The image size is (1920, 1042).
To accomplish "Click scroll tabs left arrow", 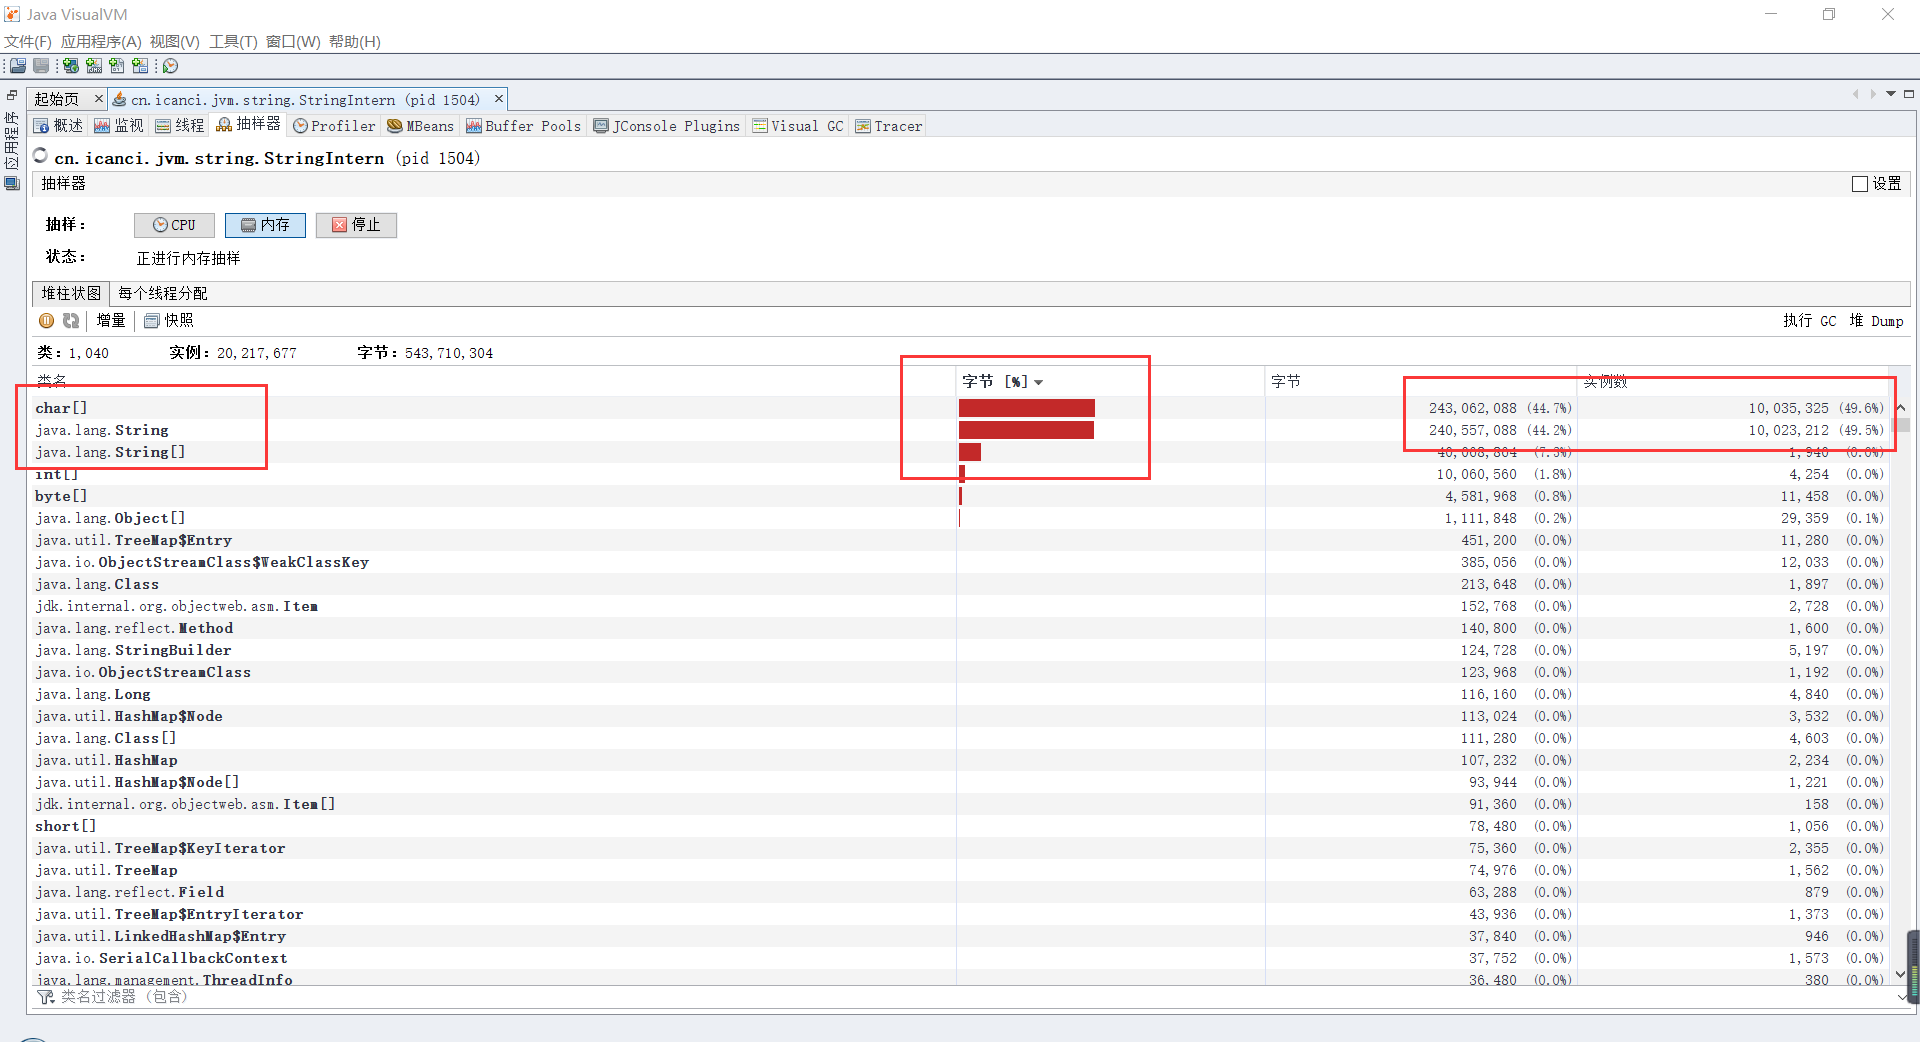I will [1856, 94].
